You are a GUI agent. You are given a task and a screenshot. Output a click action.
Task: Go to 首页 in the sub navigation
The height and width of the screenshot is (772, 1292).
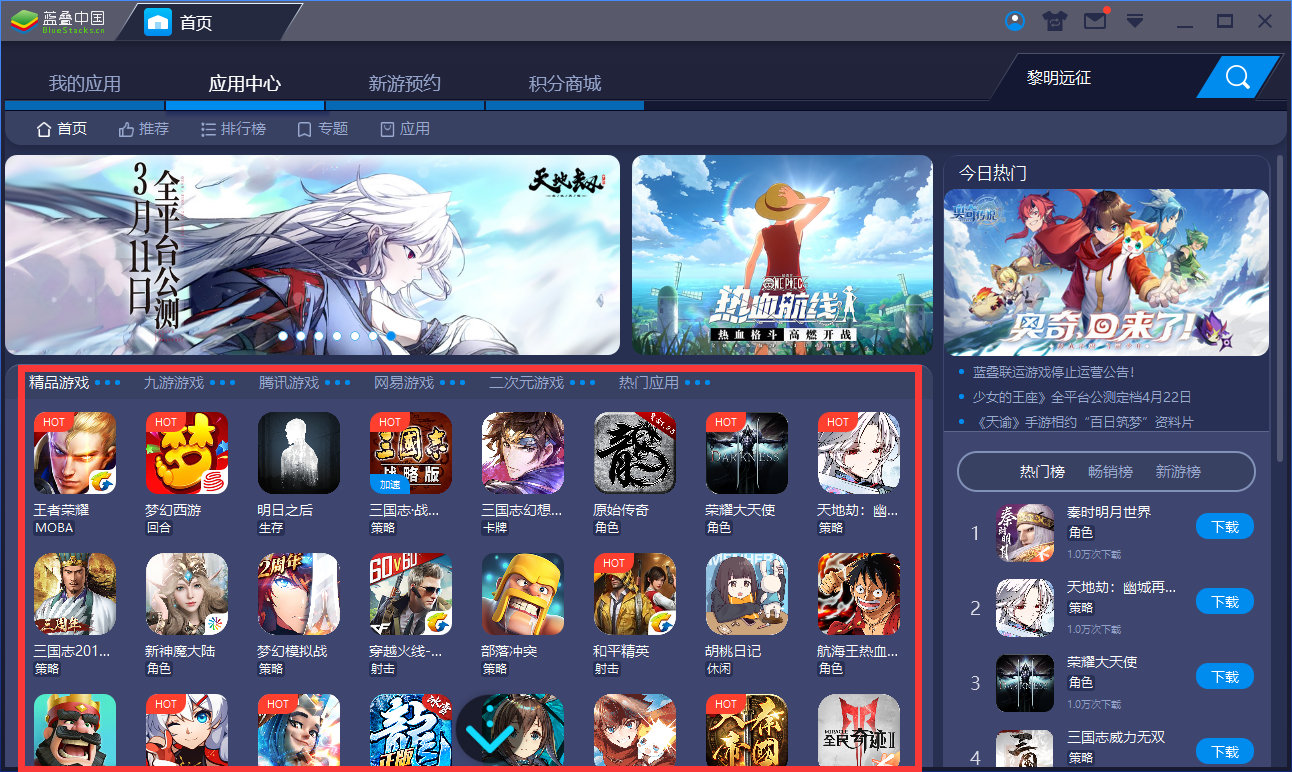pyautogui.click(x=62, y=129)
